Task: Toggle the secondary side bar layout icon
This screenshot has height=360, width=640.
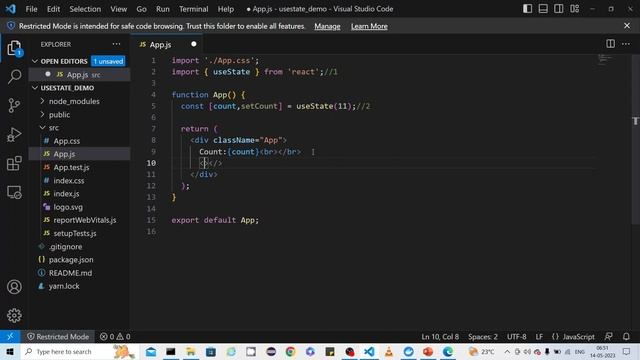Action: [x=559, y=9]
